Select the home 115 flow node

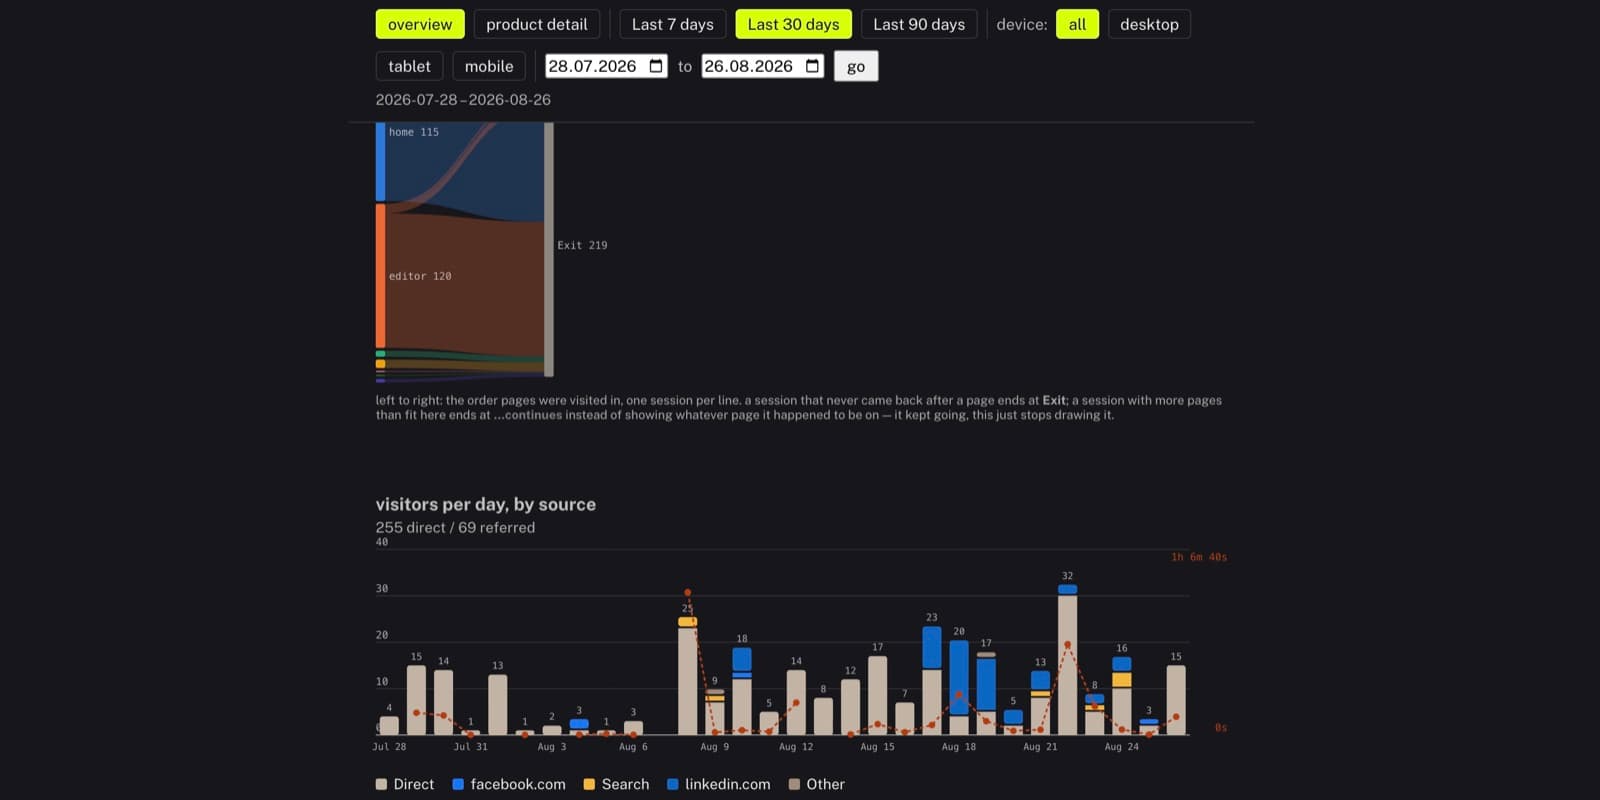[380, 162]
